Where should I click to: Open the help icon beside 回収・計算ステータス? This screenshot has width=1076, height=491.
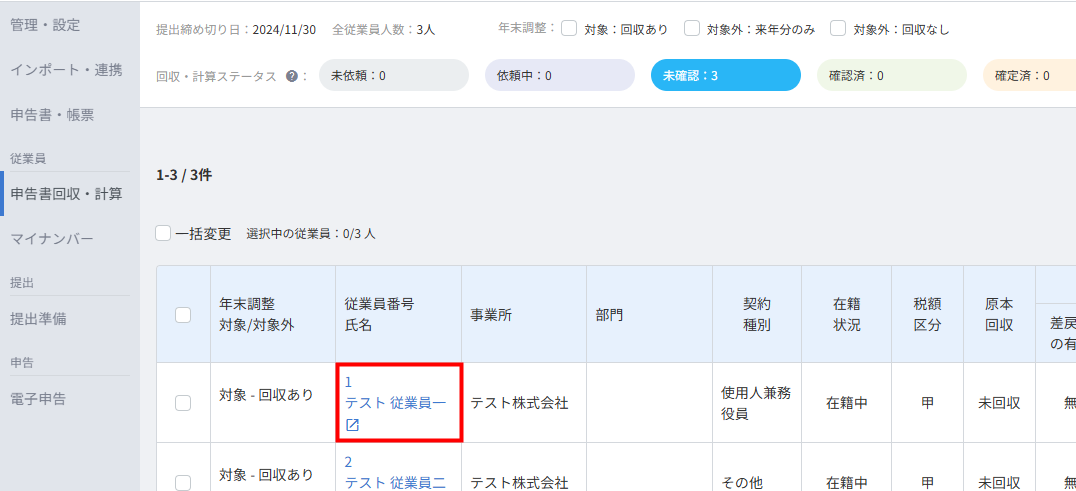click(x=292, y=76)
